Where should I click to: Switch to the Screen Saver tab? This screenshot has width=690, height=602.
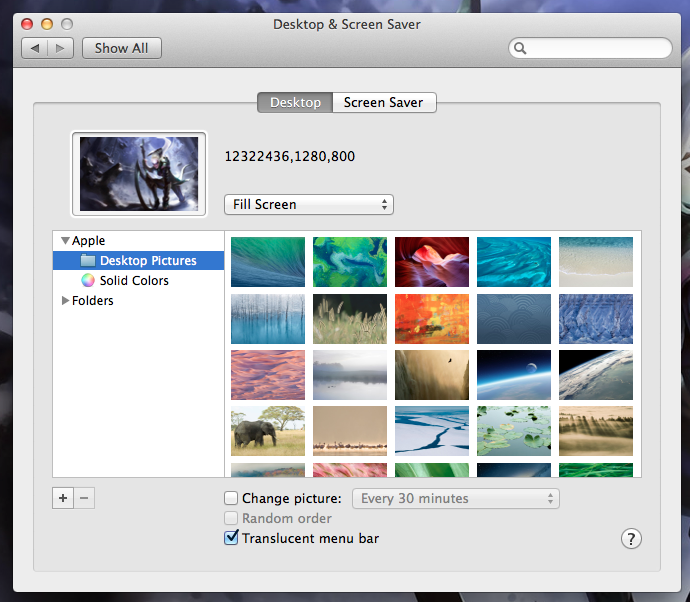pos(384,103)
